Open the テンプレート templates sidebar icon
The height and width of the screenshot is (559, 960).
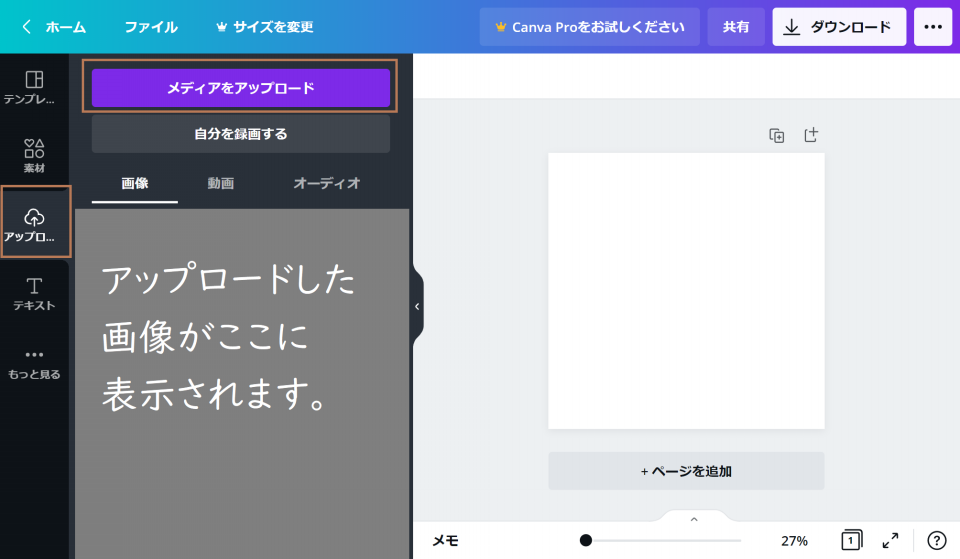(34, 87)
